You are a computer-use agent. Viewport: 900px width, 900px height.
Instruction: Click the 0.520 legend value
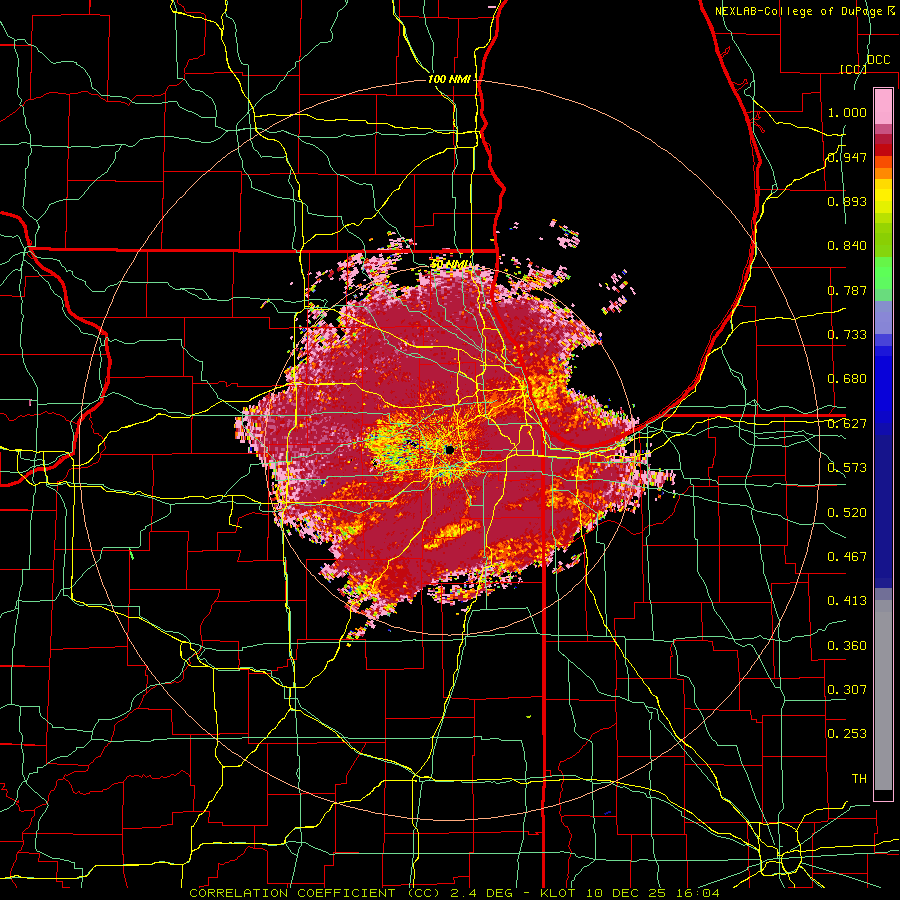(x=847, y=513)
